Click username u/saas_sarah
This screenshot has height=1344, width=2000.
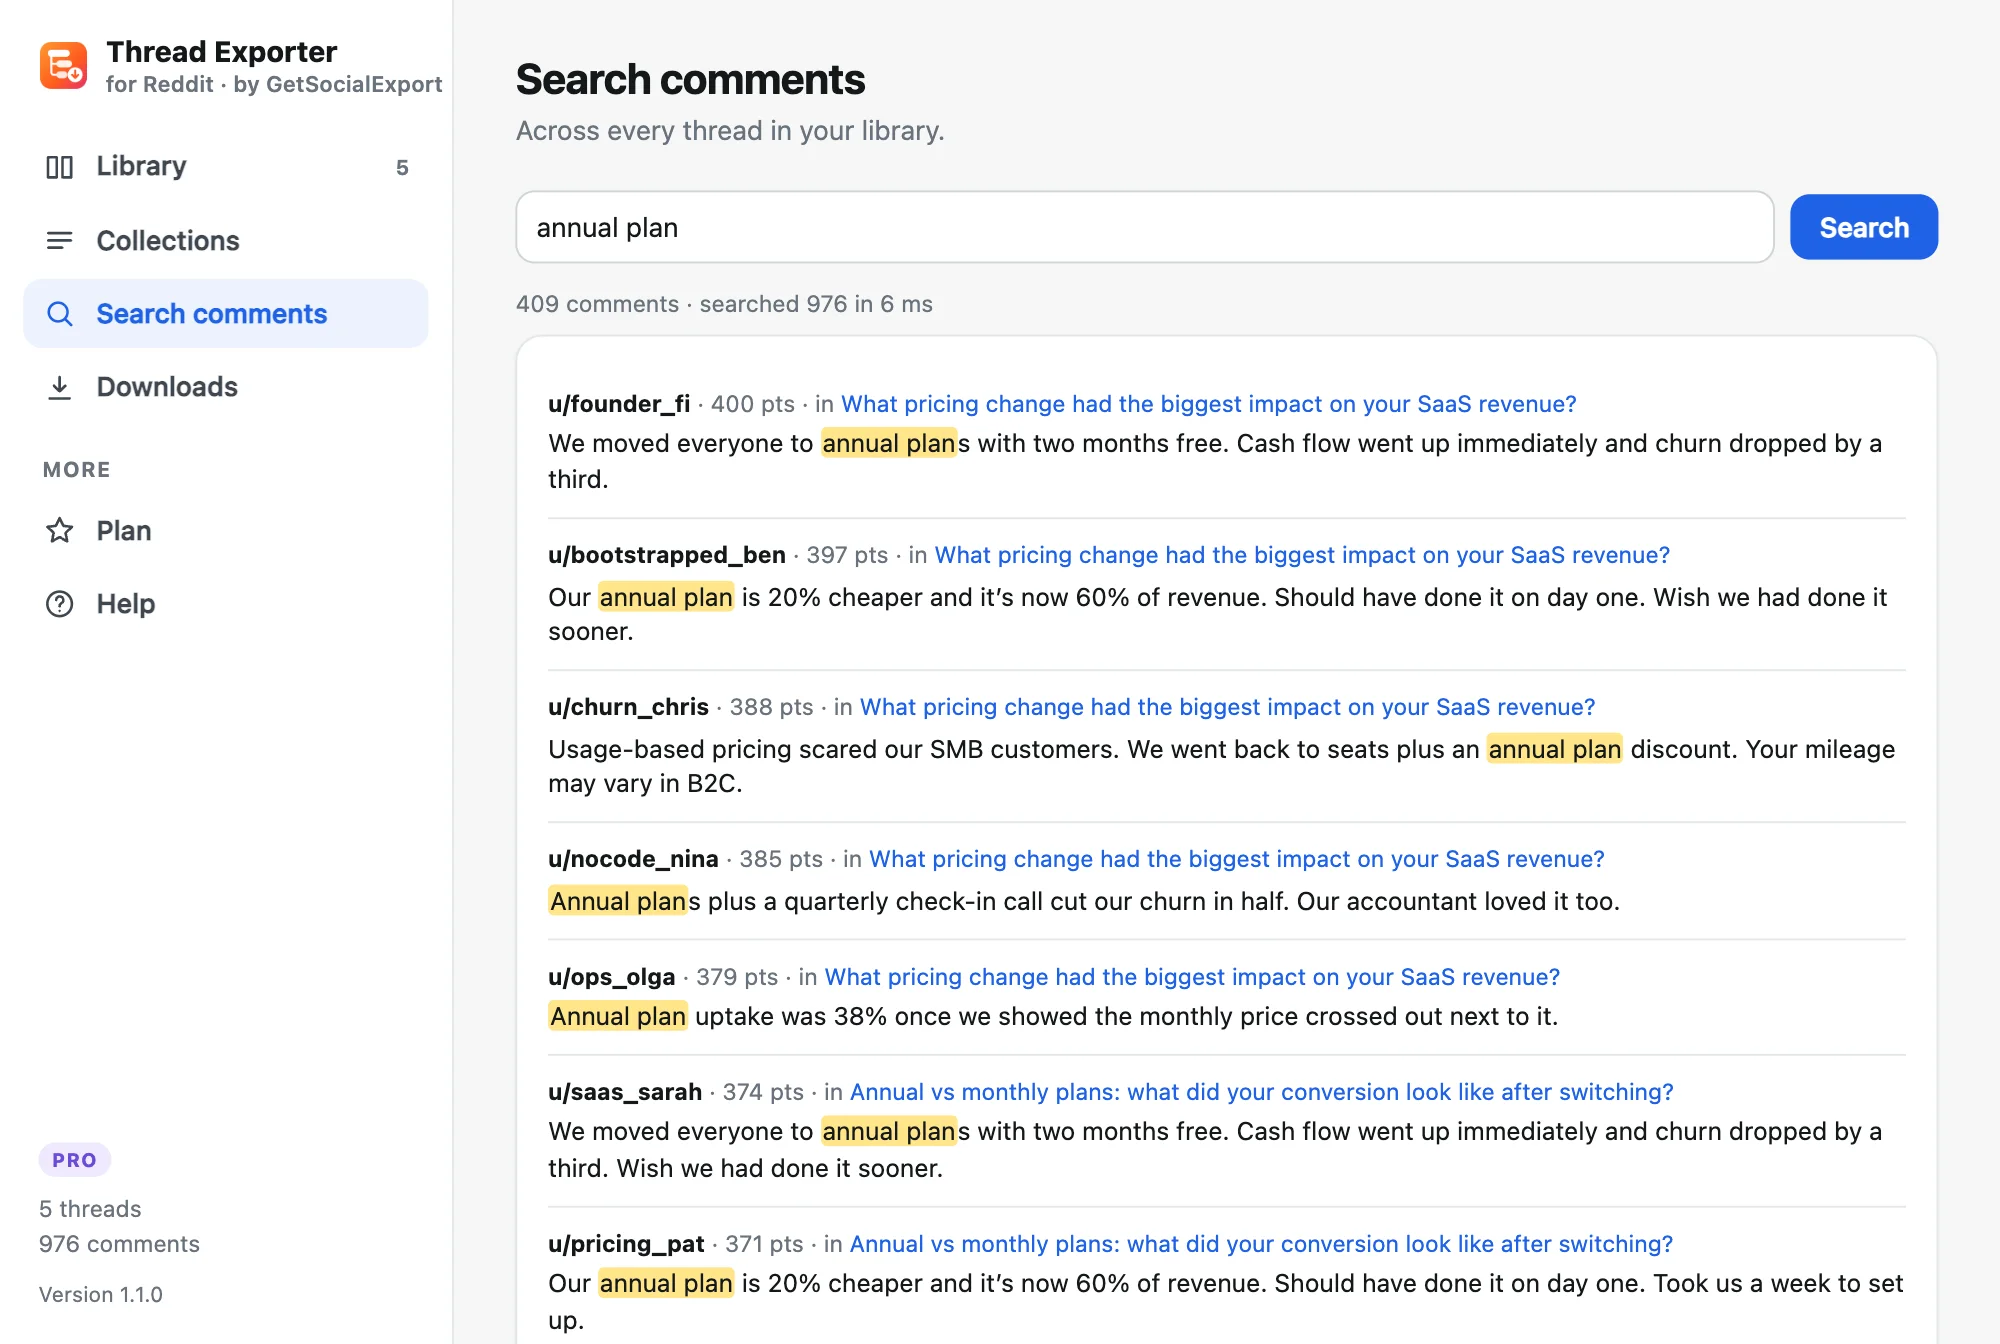pos(625,1092)
